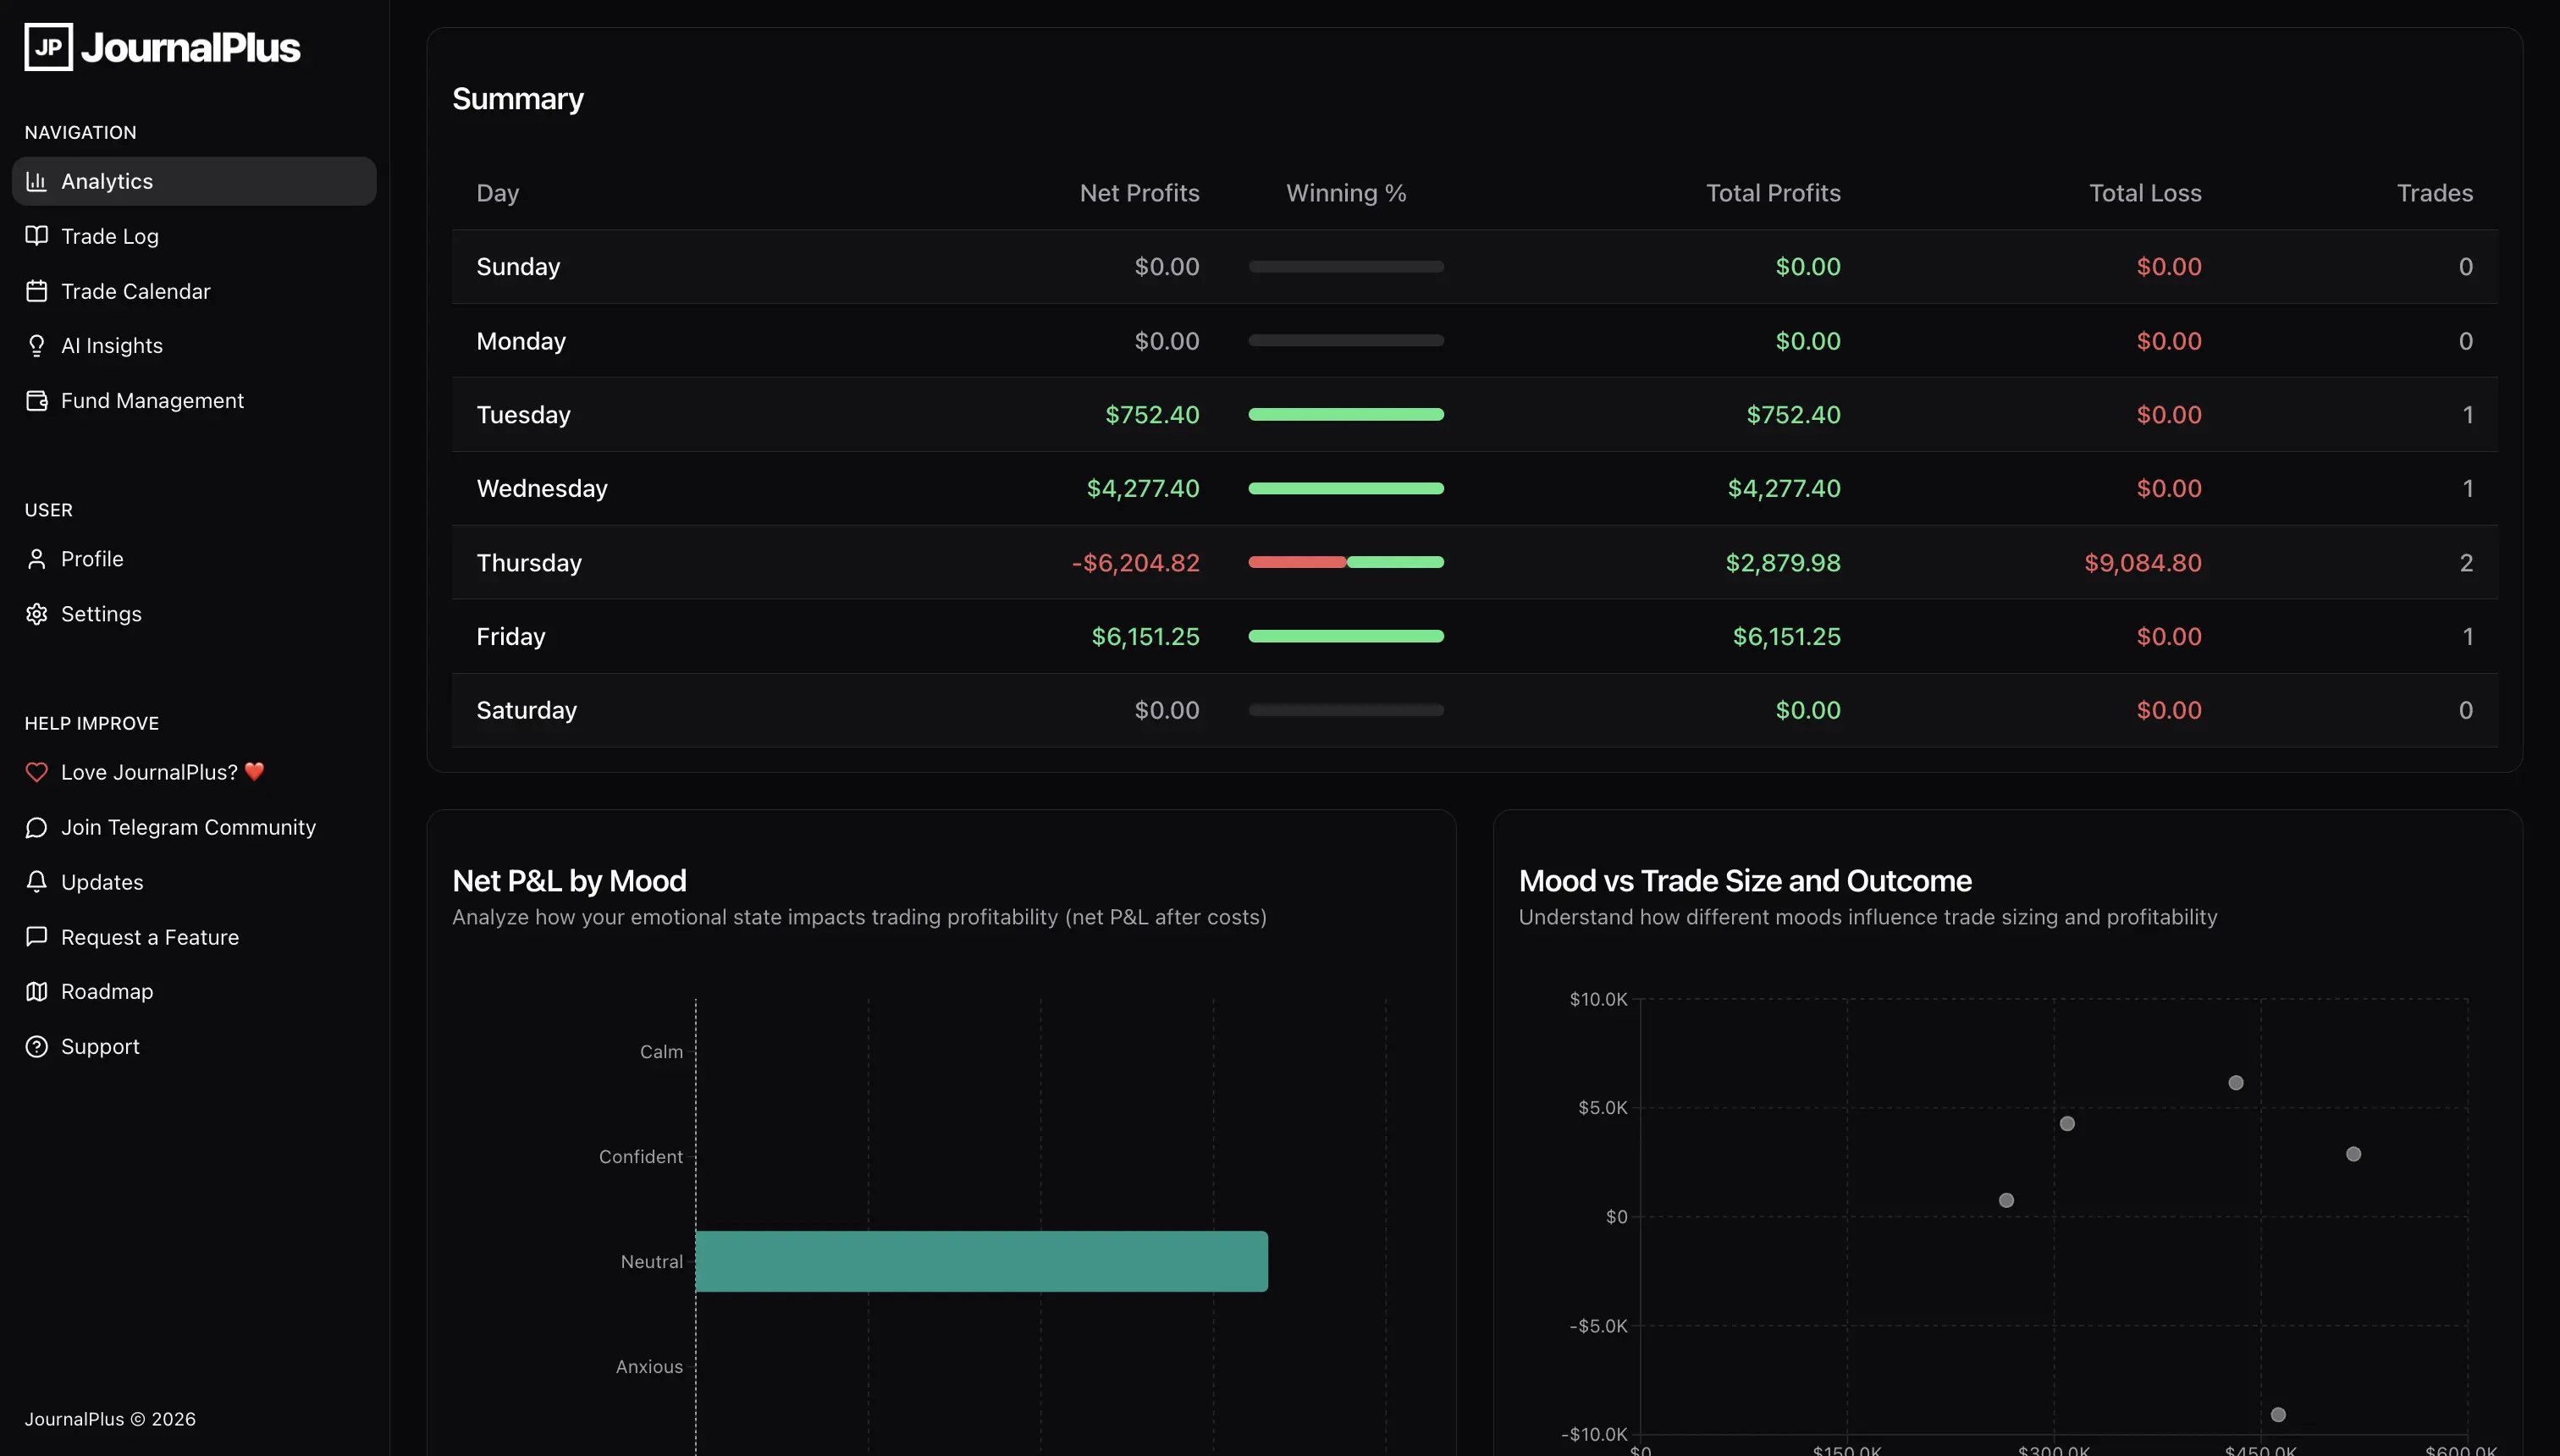Click the Fund Management wallet icon
This screenshot has width=2560, height=1456.
(x=37, y=401)
